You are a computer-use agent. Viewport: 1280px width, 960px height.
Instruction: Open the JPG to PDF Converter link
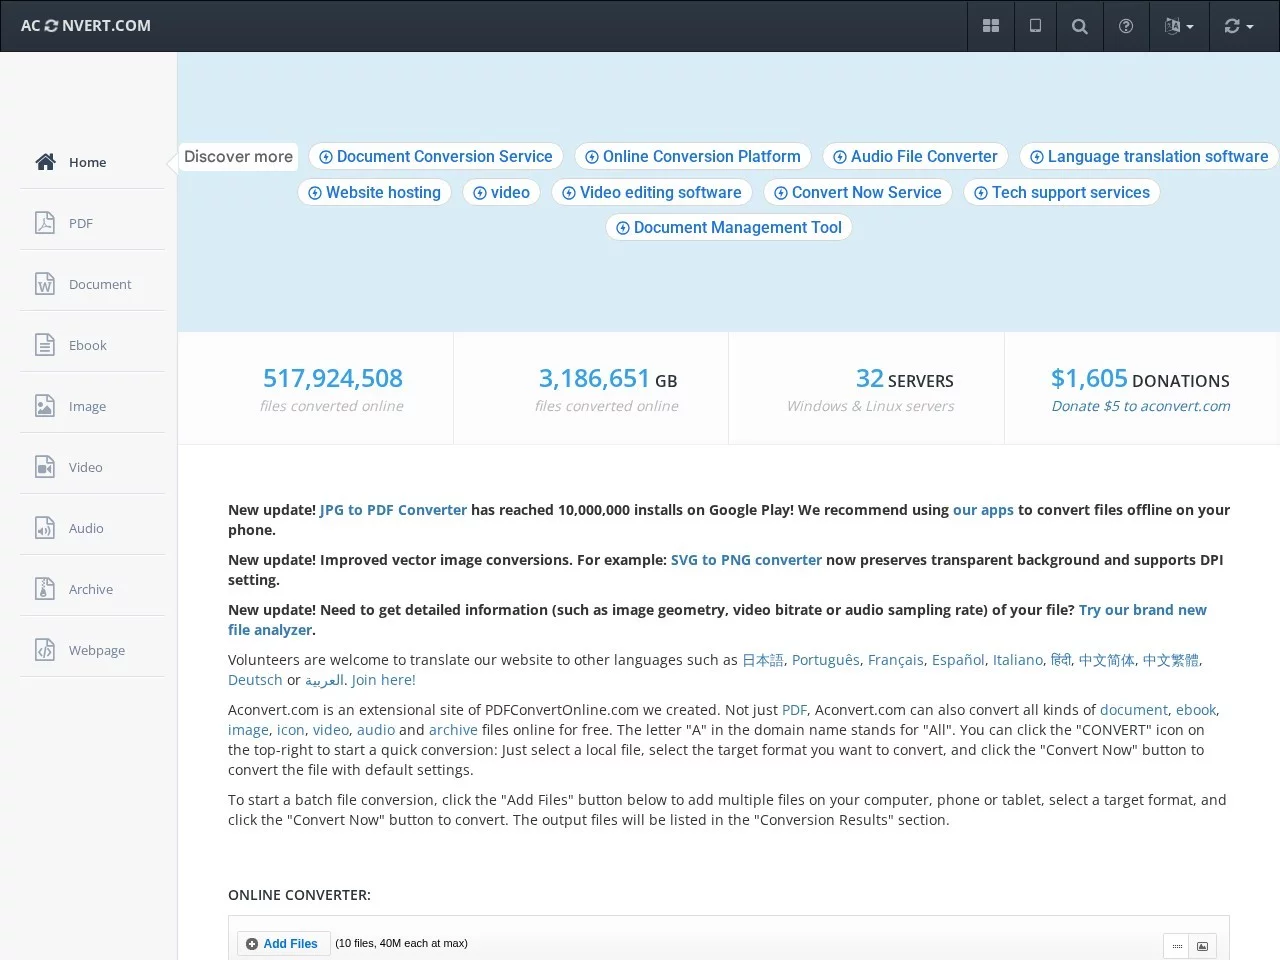pyautogui.click(x=393, y=510)
